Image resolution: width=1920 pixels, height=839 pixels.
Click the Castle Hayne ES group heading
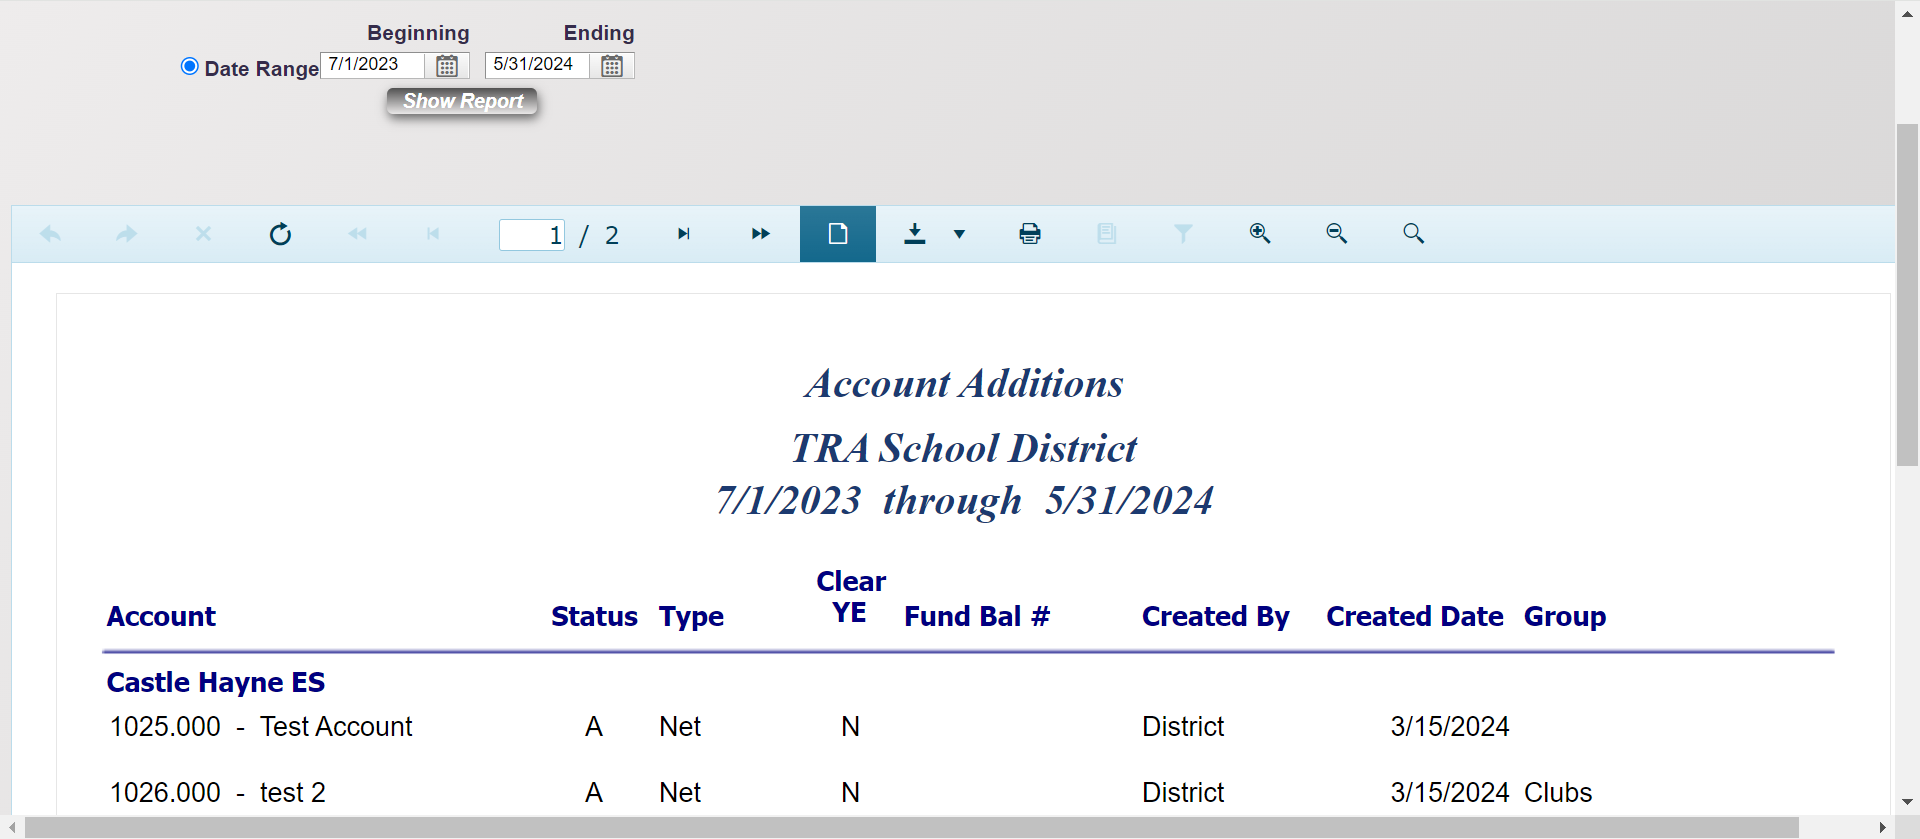[216, 683]
